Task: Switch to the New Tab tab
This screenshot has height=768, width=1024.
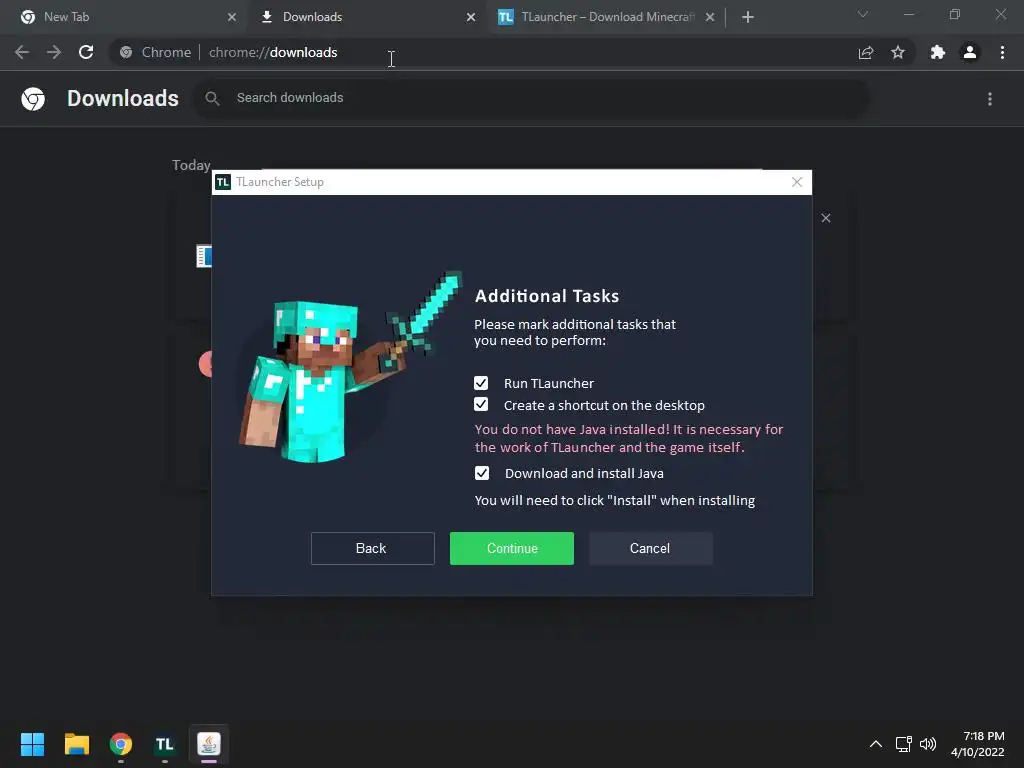Action: pos(124,17)
